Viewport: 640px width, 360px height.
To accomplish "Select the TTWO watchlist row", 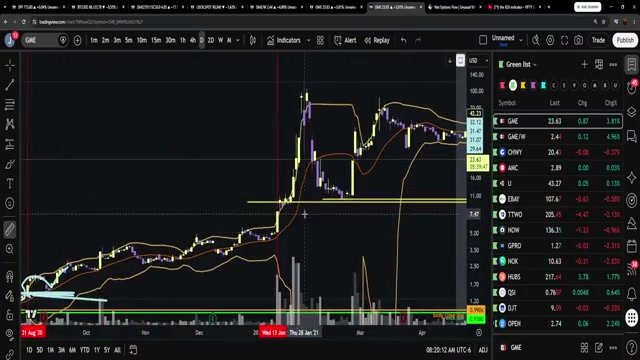I will [558, 215].
